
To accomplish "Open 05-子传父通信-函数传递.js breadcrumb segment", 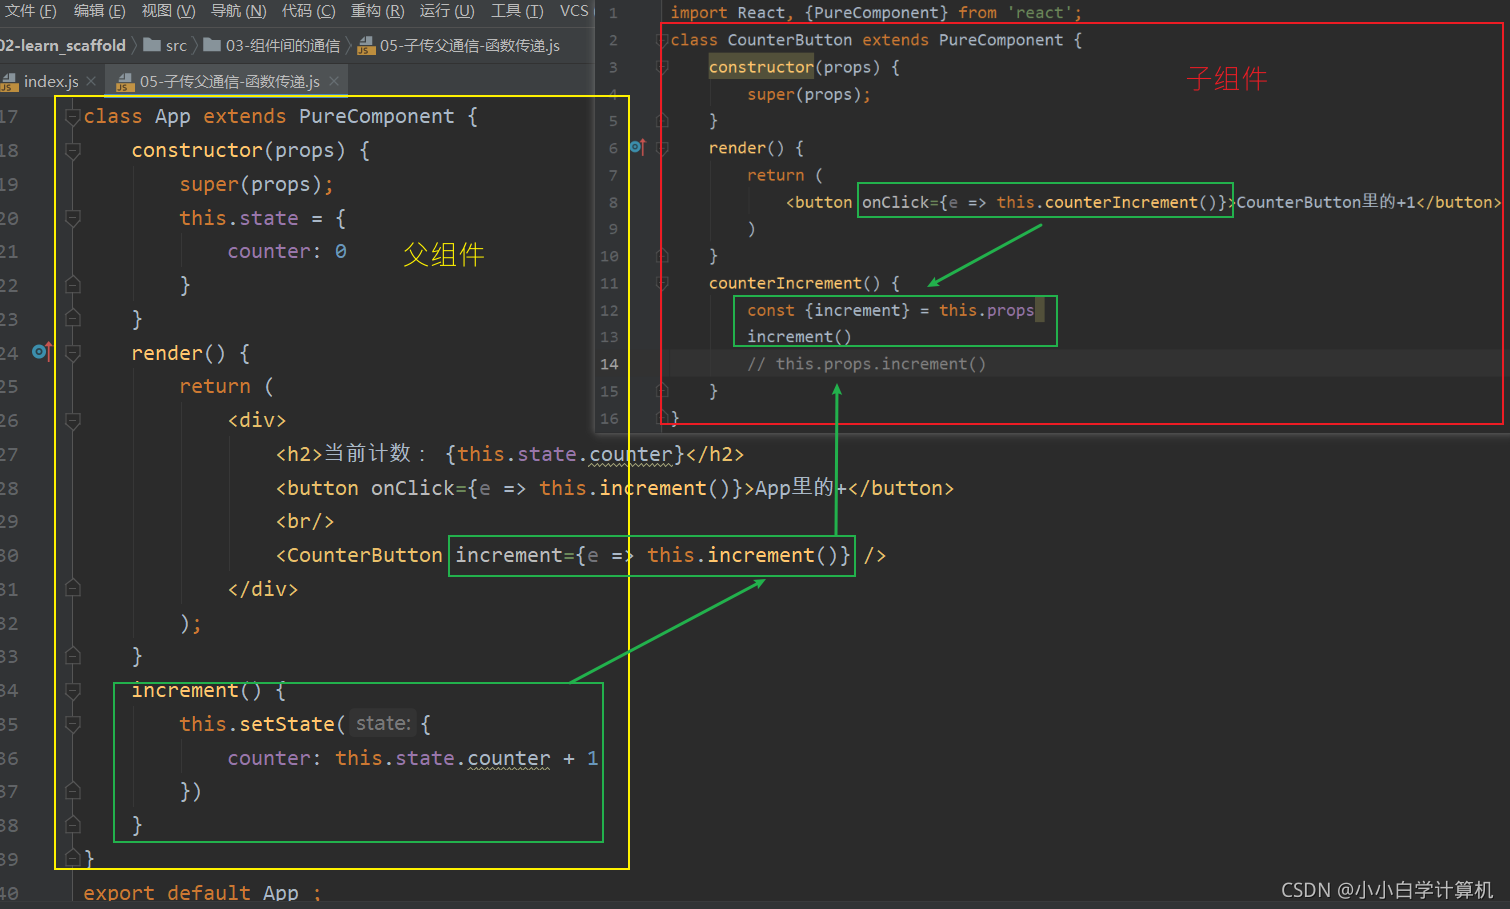I will 469,45.
